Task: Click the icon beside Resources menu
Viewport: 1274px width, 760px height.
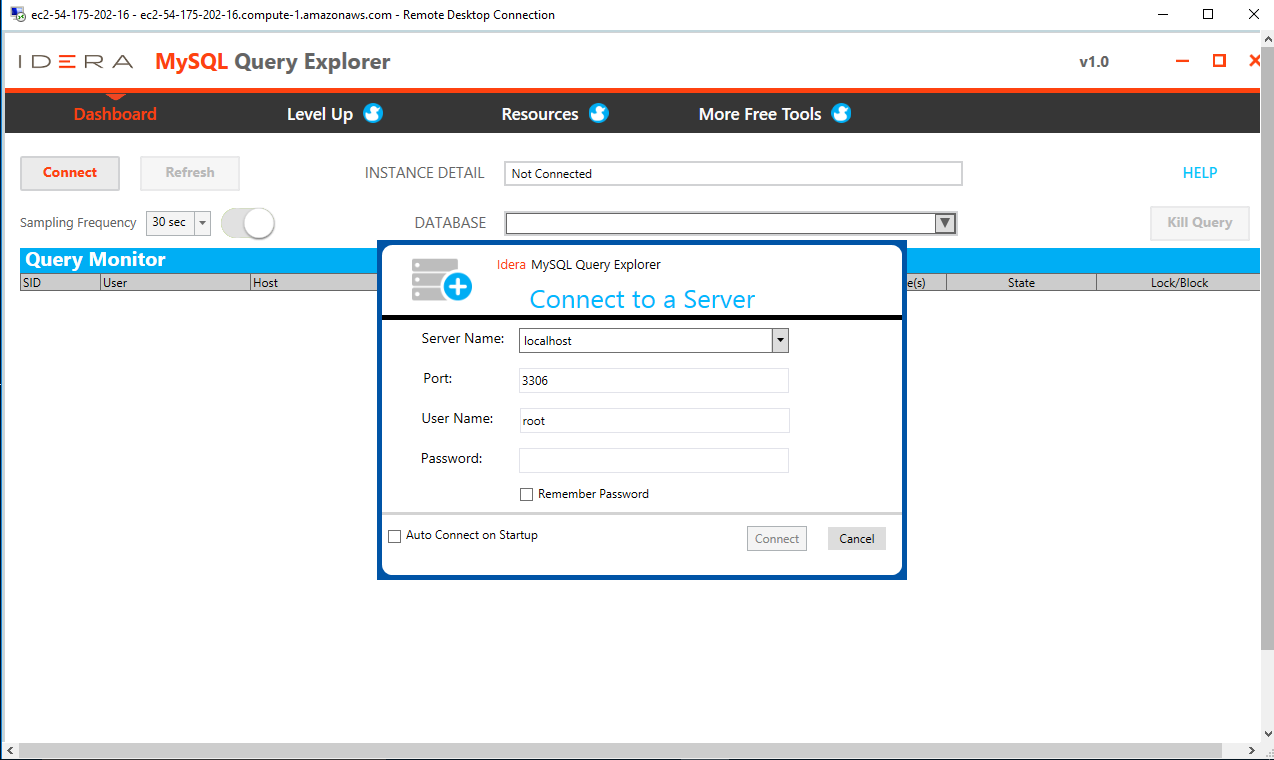Action: [x=598, y=113]
